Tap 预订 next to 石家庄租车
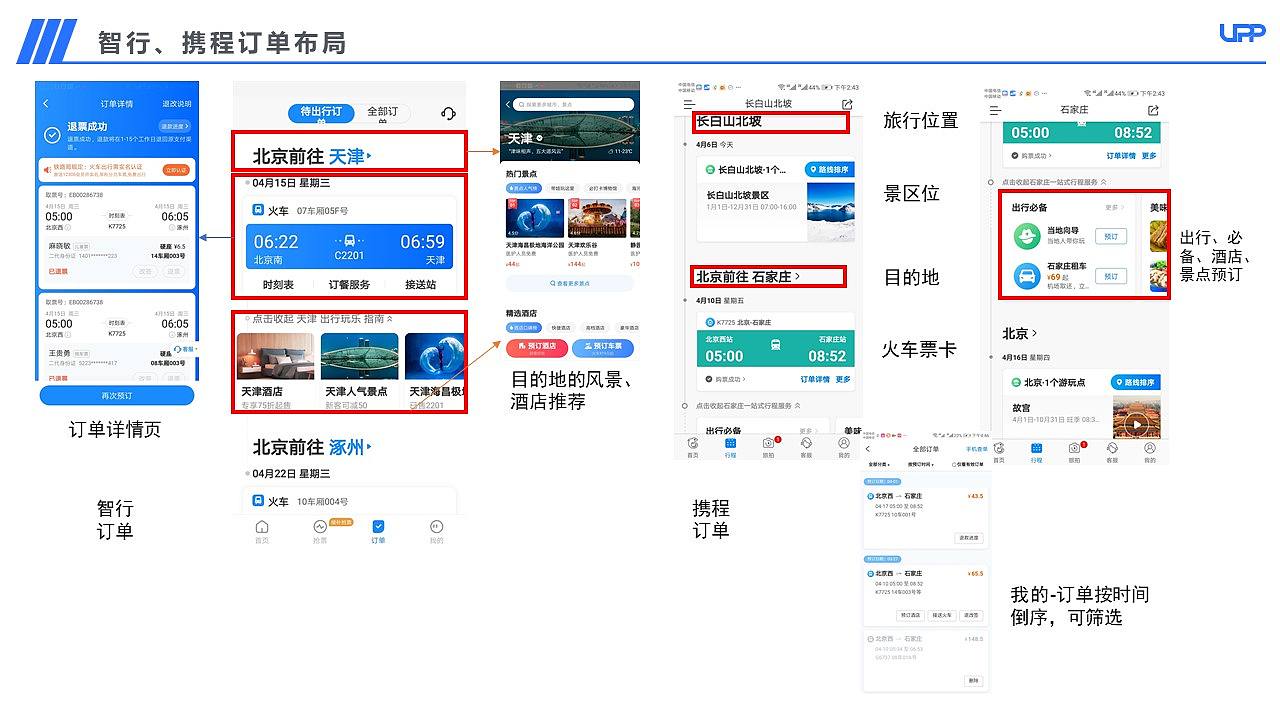1280x720 pixels. point(1111,276)
